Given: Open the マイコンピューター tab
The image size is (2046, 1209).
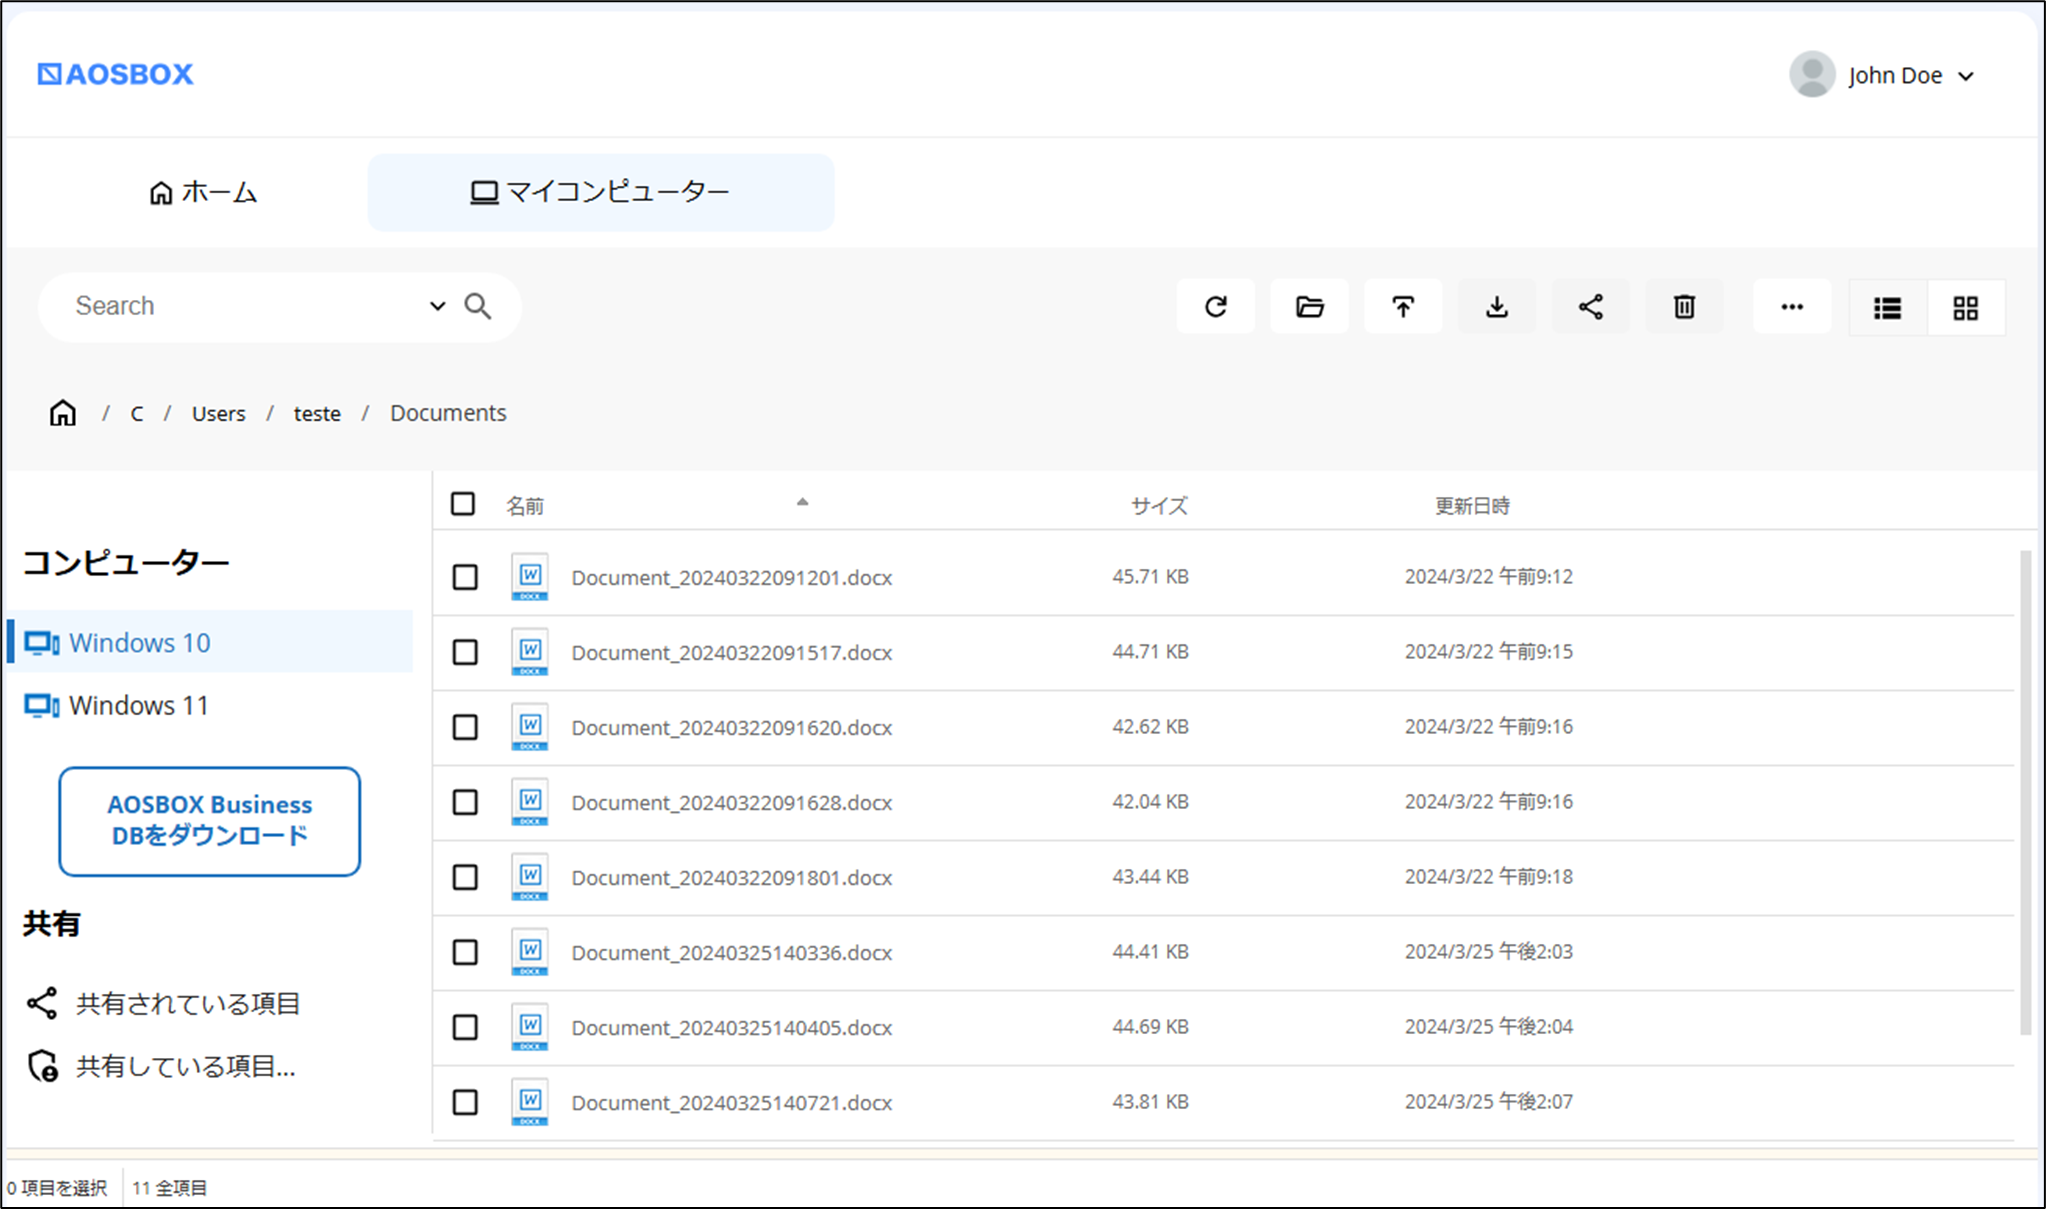Looking at the screenshot, I should pyautogui.click(x=601, y=192).
